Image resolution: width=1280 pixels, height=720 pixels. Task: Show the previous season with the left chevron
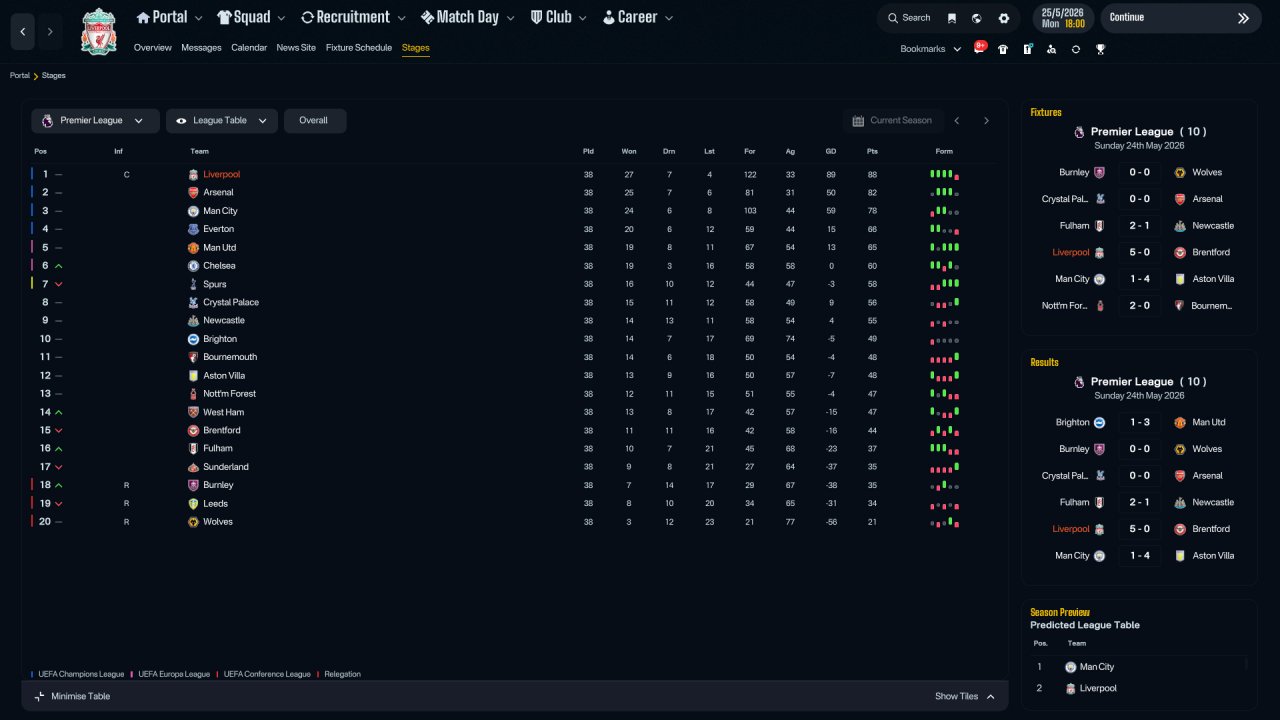pos(957,121)
